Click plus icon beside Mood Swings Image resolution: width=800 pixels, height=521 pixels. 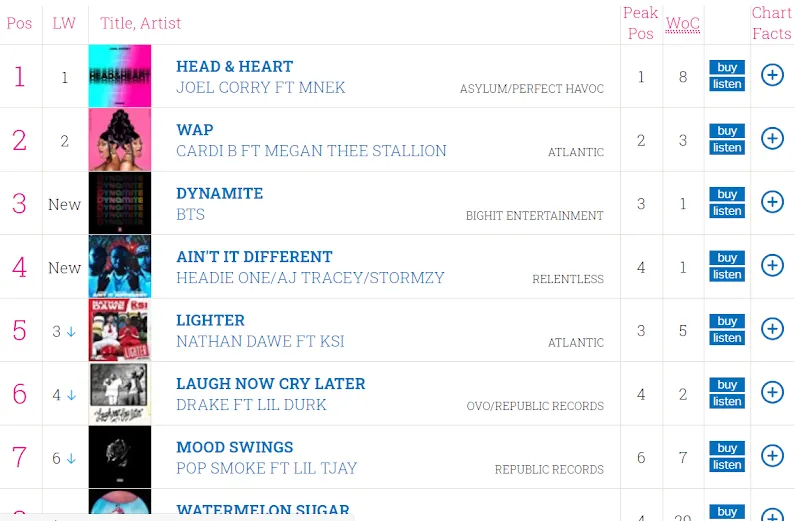772,456
